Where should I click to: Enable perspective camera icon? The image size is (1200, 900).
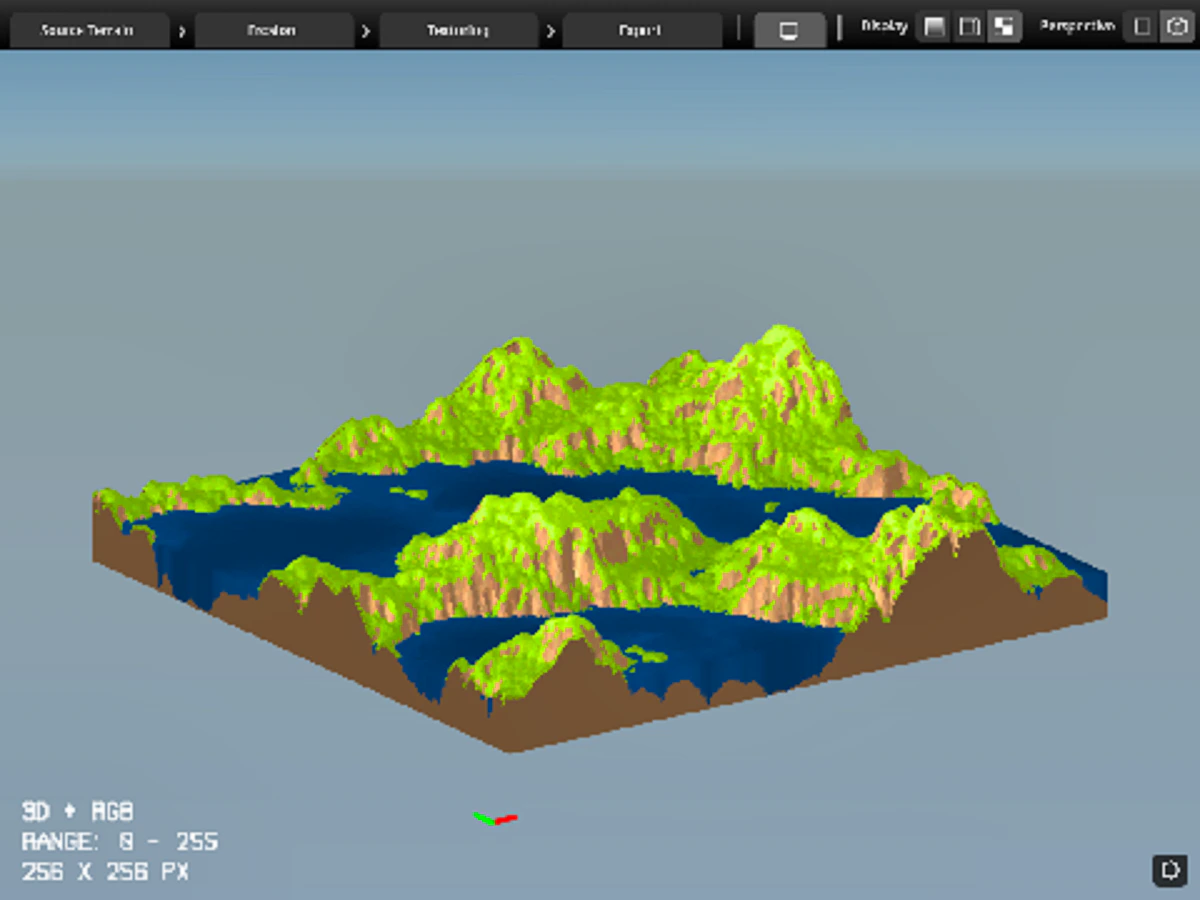pos(1175,27)
